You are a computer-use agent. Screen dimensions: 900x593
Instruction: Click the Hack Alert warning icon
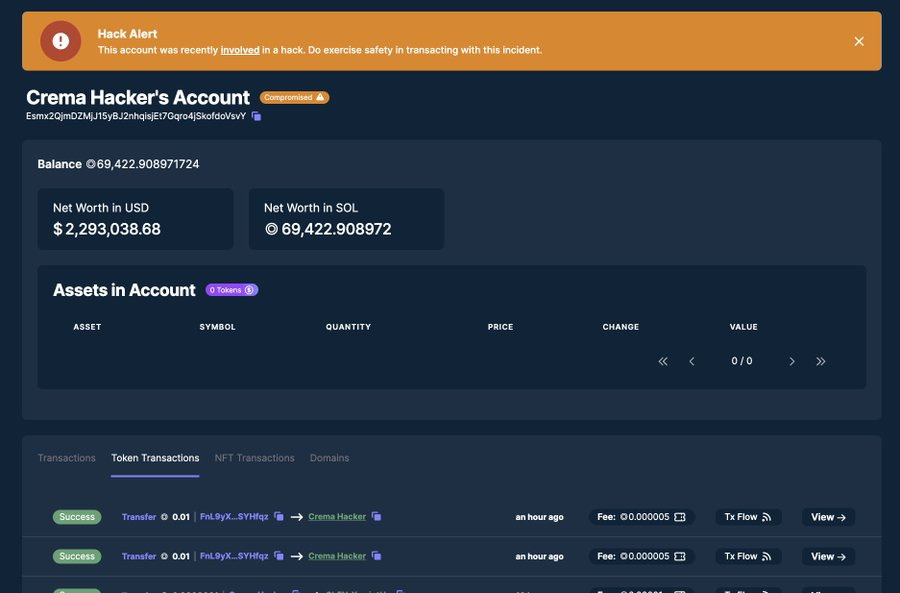(x=60, y=41)
